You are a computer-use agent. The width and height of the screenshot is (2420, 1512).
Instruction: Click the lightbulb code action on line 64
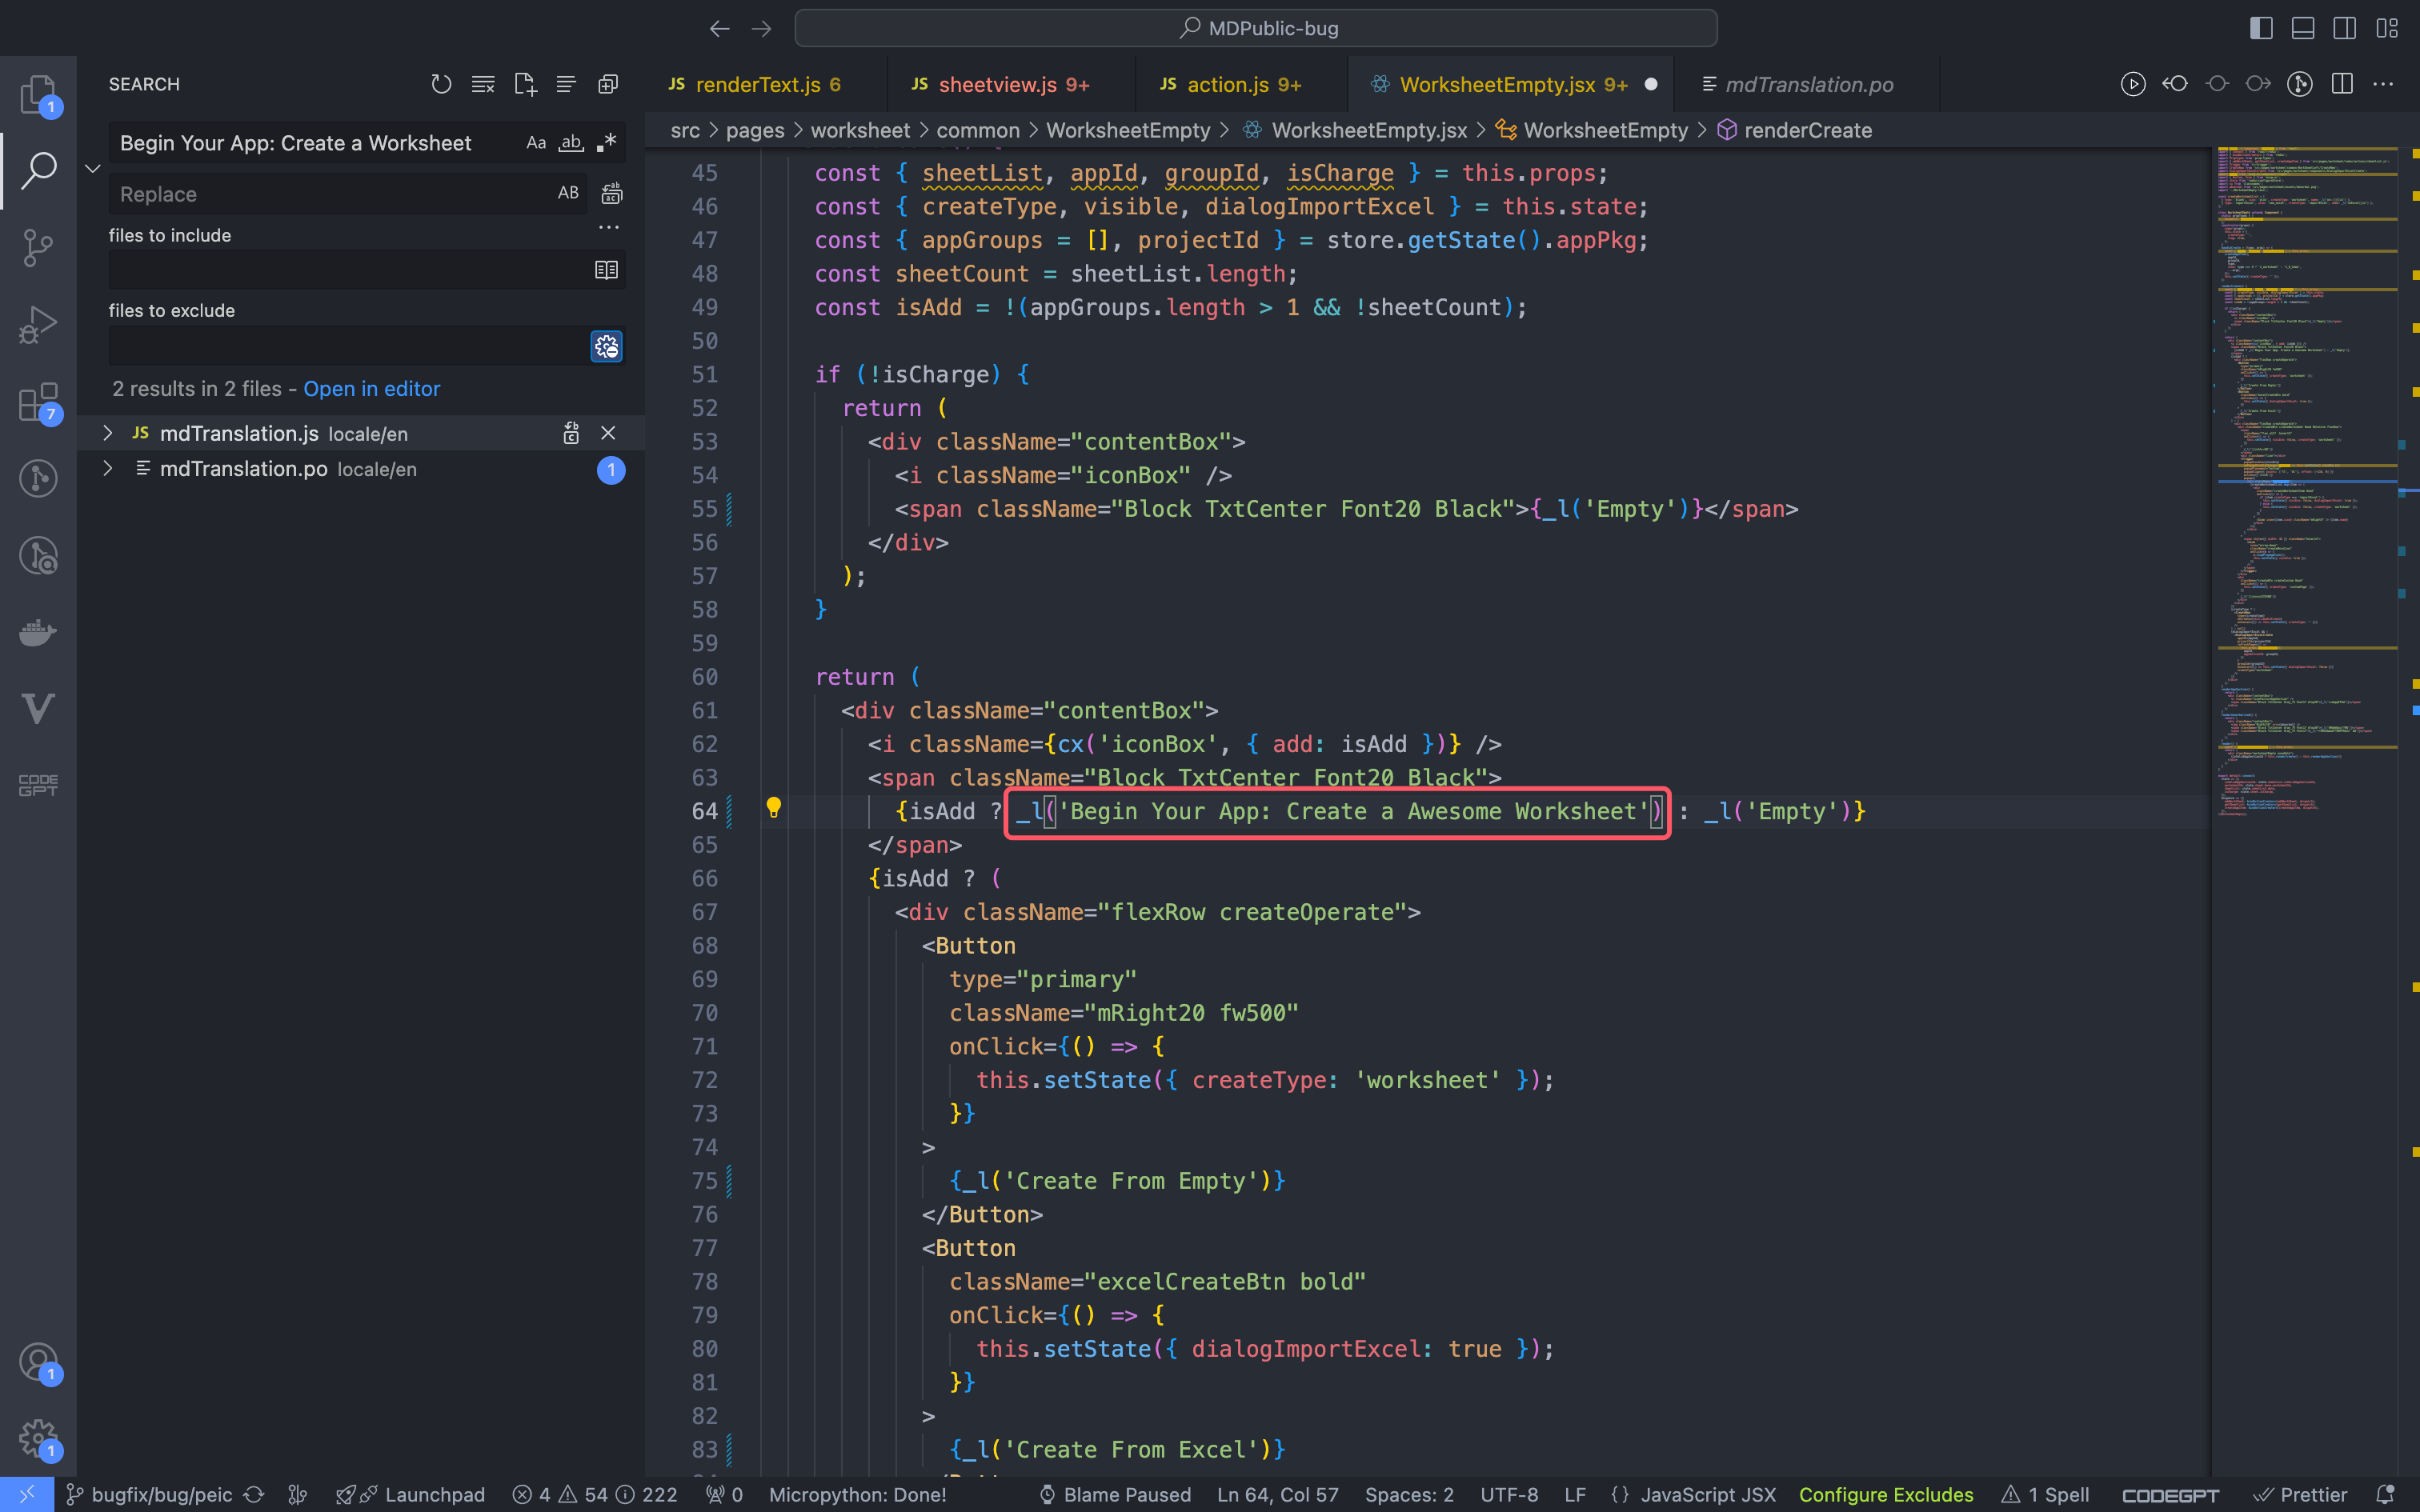(x=773, y=808)
